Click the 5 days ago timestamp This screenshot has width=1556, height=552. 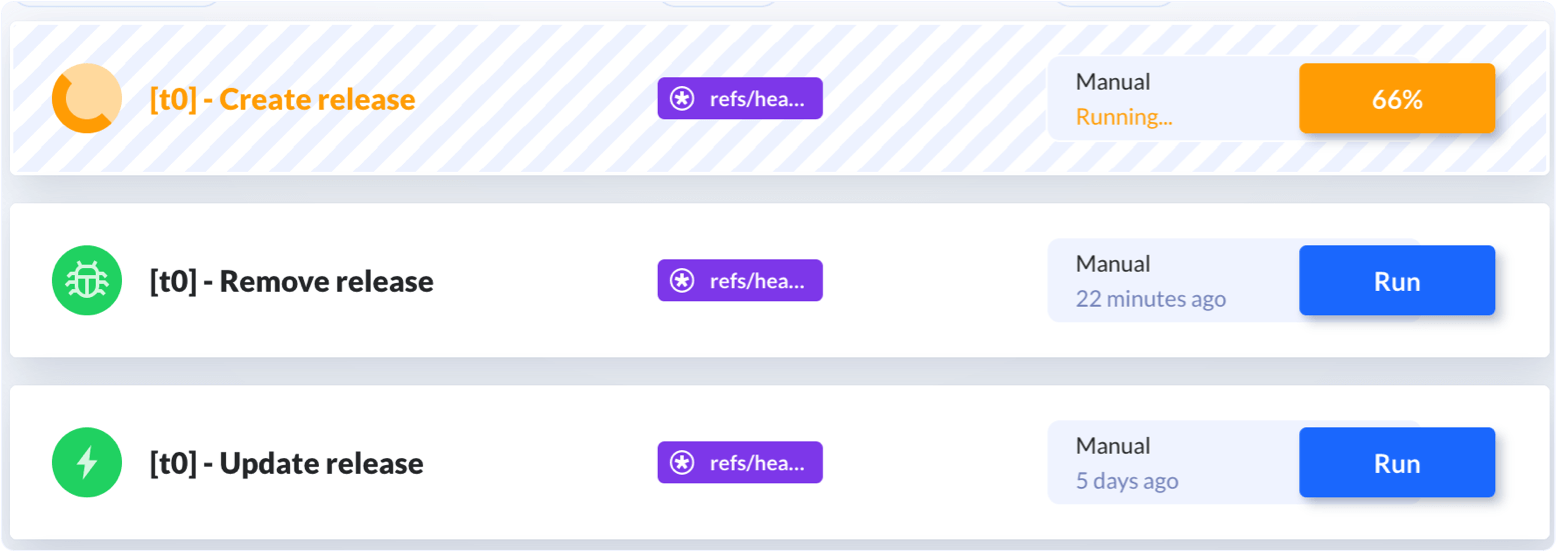[1127, 481]
